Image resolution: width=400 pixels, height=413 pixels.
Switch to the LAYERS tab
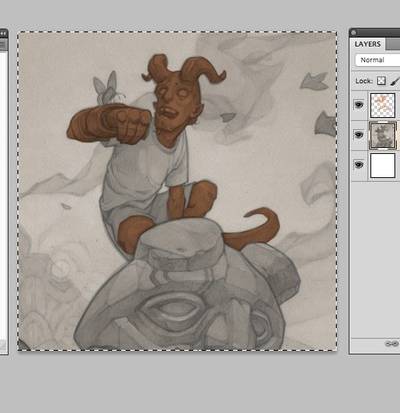(x=368, y=44)
